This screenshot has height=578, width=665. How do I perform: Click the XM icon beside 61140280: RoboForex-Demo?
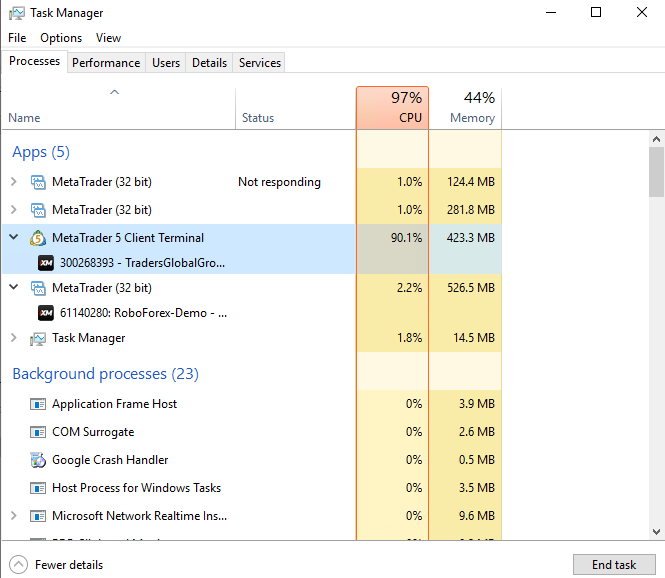46,313
